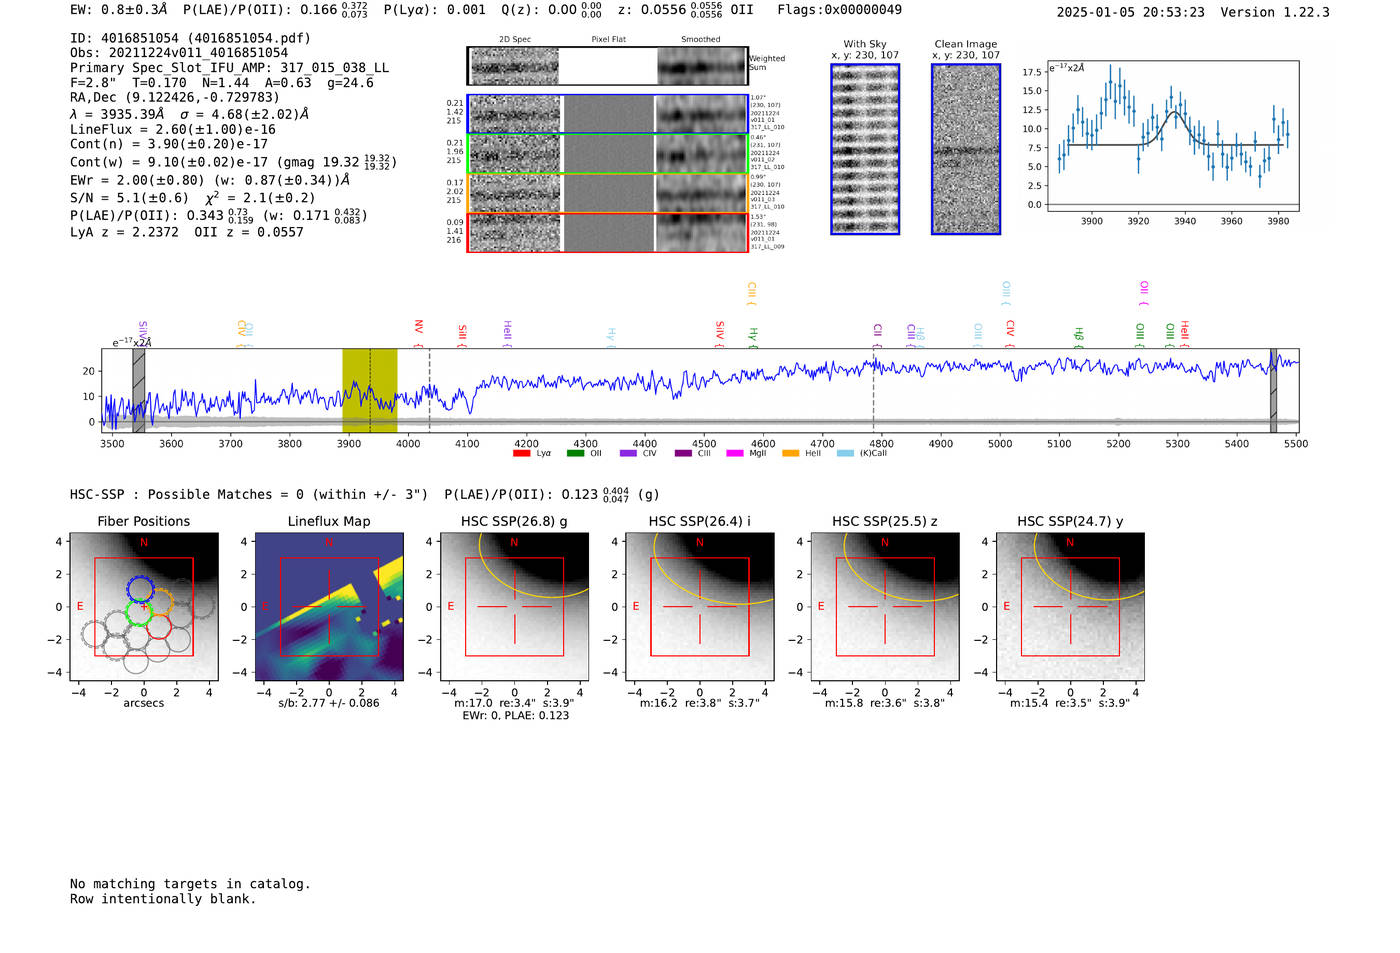Click the 2025-01-05 20:53:23 timestamp

[1131, 12]
